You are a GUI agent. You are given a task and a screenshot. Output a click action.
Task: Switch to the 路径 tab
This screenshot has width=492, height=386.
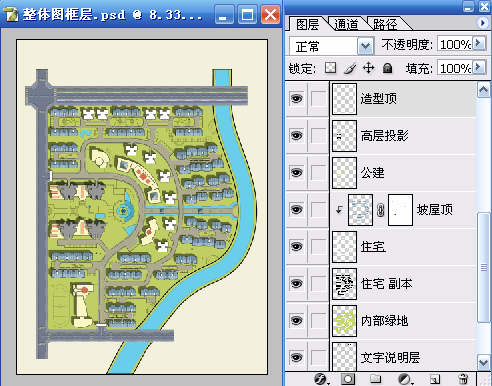coord(386,24)
